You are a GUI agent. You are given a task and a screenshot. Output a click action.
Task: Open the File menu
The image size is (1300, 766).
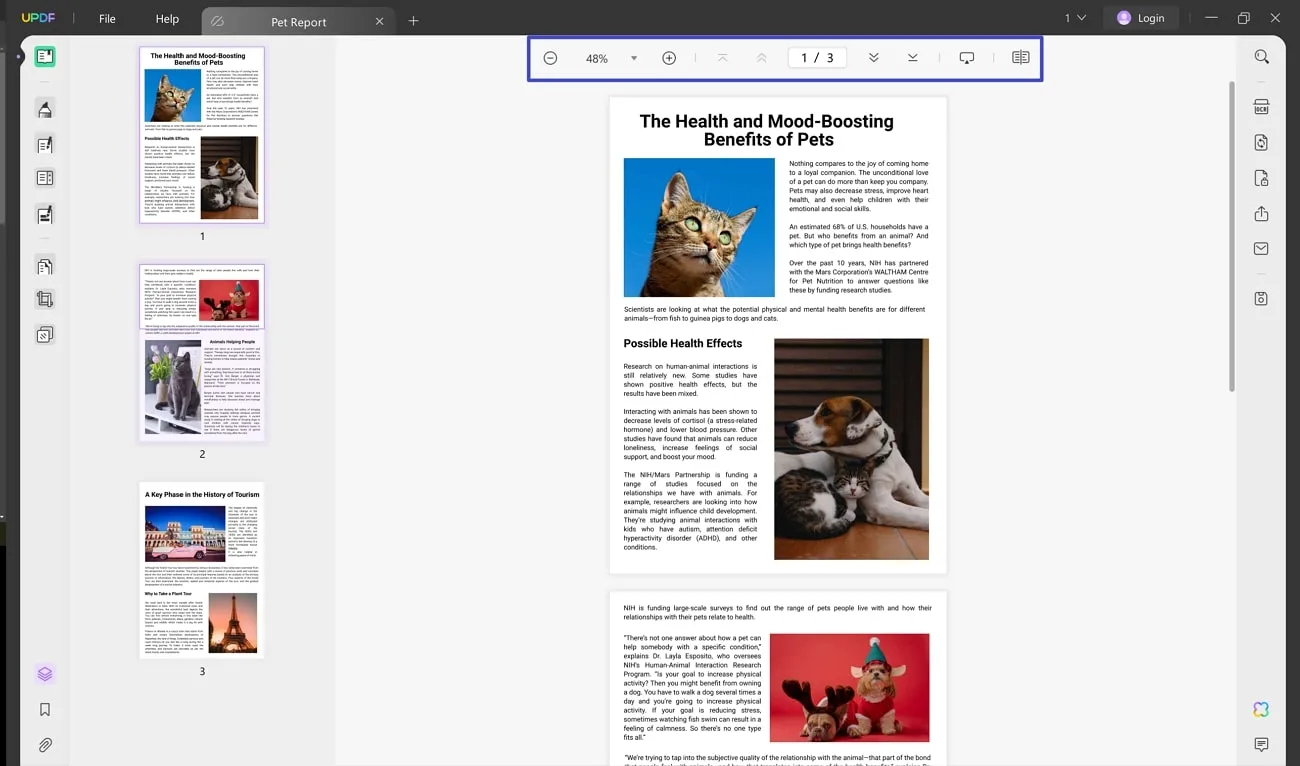[x=107, y=18]
